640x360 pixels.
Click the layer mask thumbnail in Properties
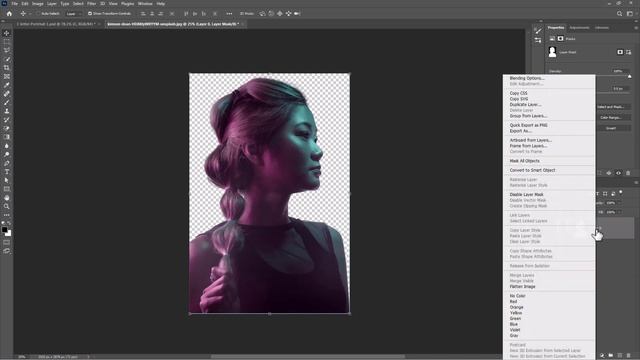click(x=552, y=52)
